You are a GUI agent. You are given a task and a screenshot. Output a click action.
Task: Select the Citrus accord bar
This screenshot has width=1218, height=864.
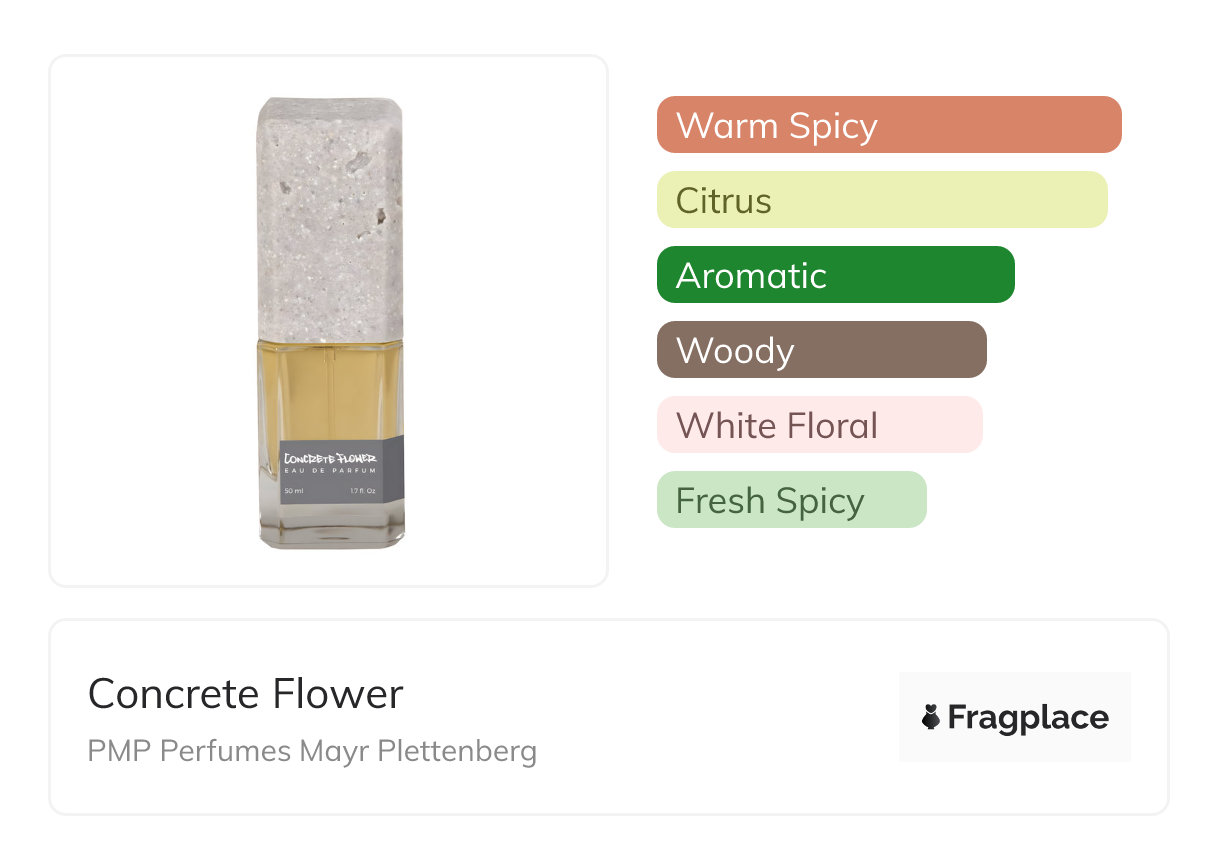(881, 200)
